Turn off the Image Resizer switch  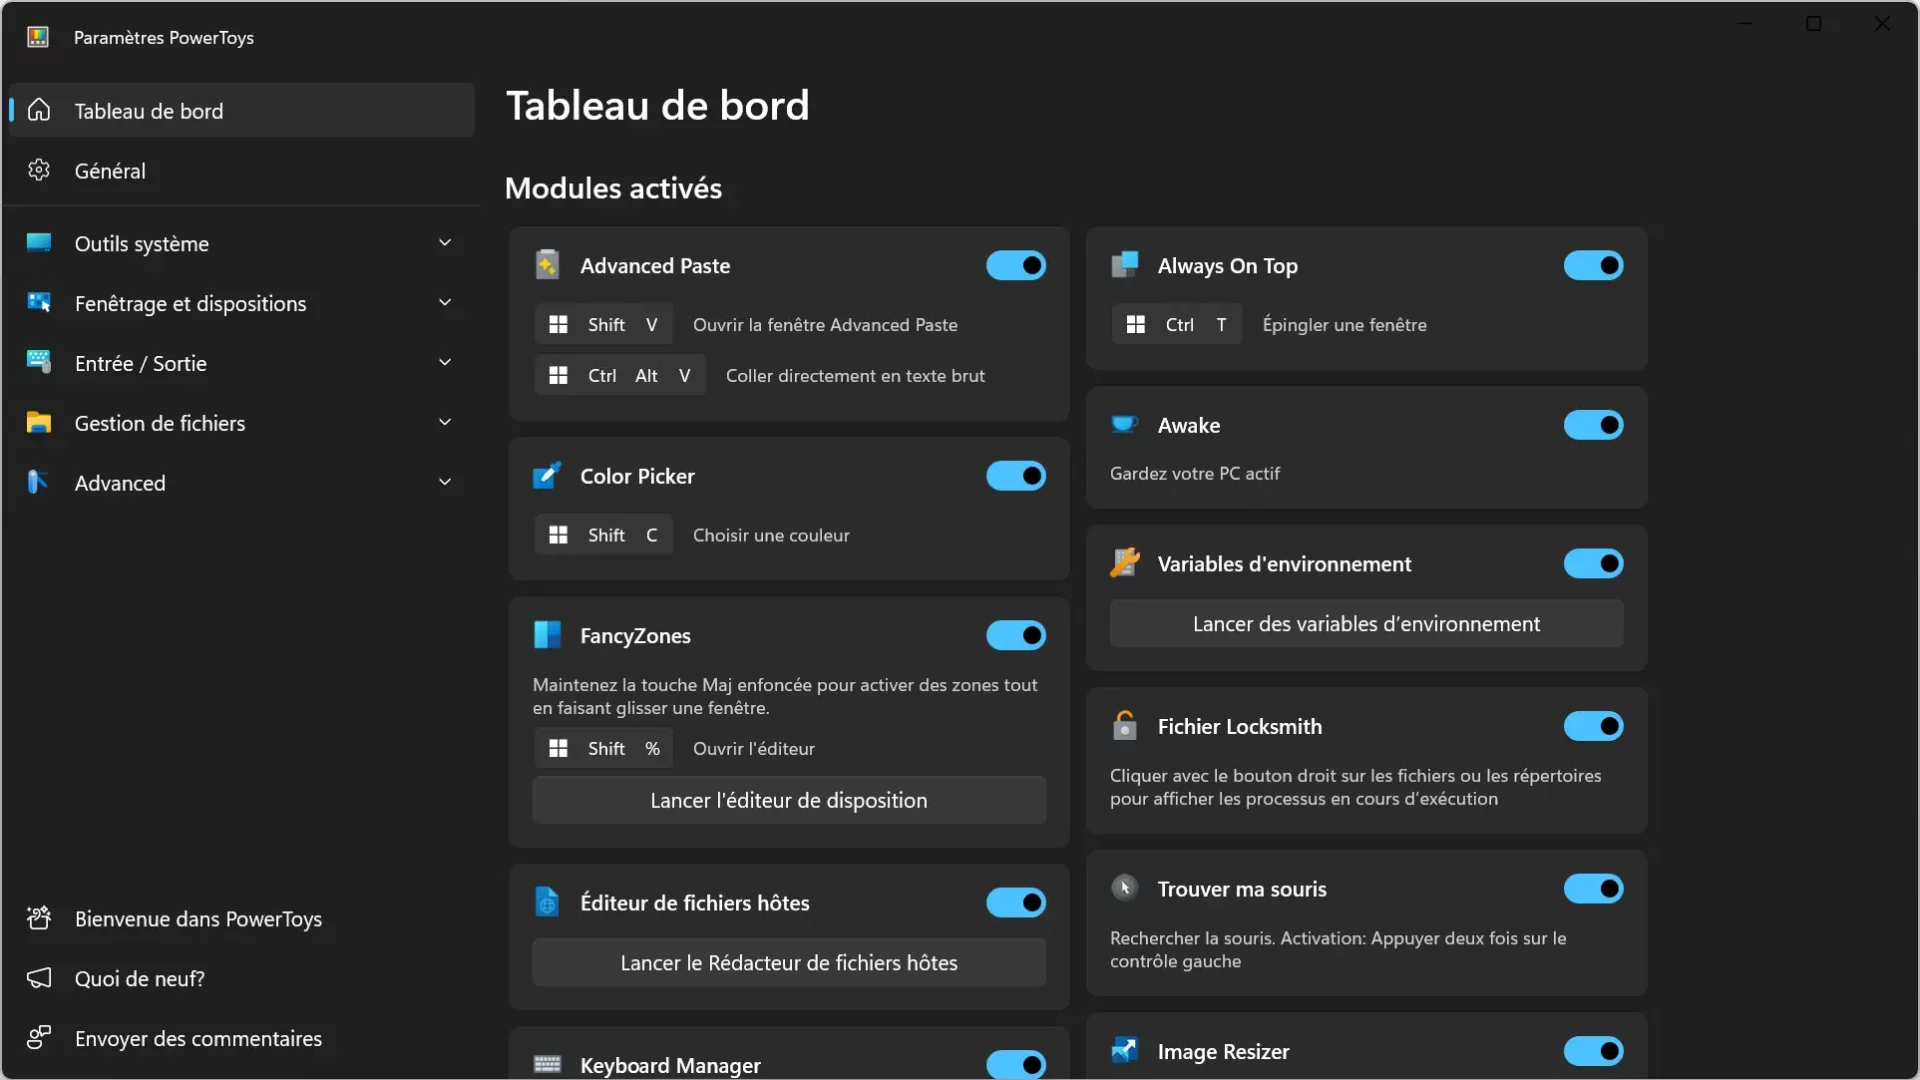click(1594, 1051)
